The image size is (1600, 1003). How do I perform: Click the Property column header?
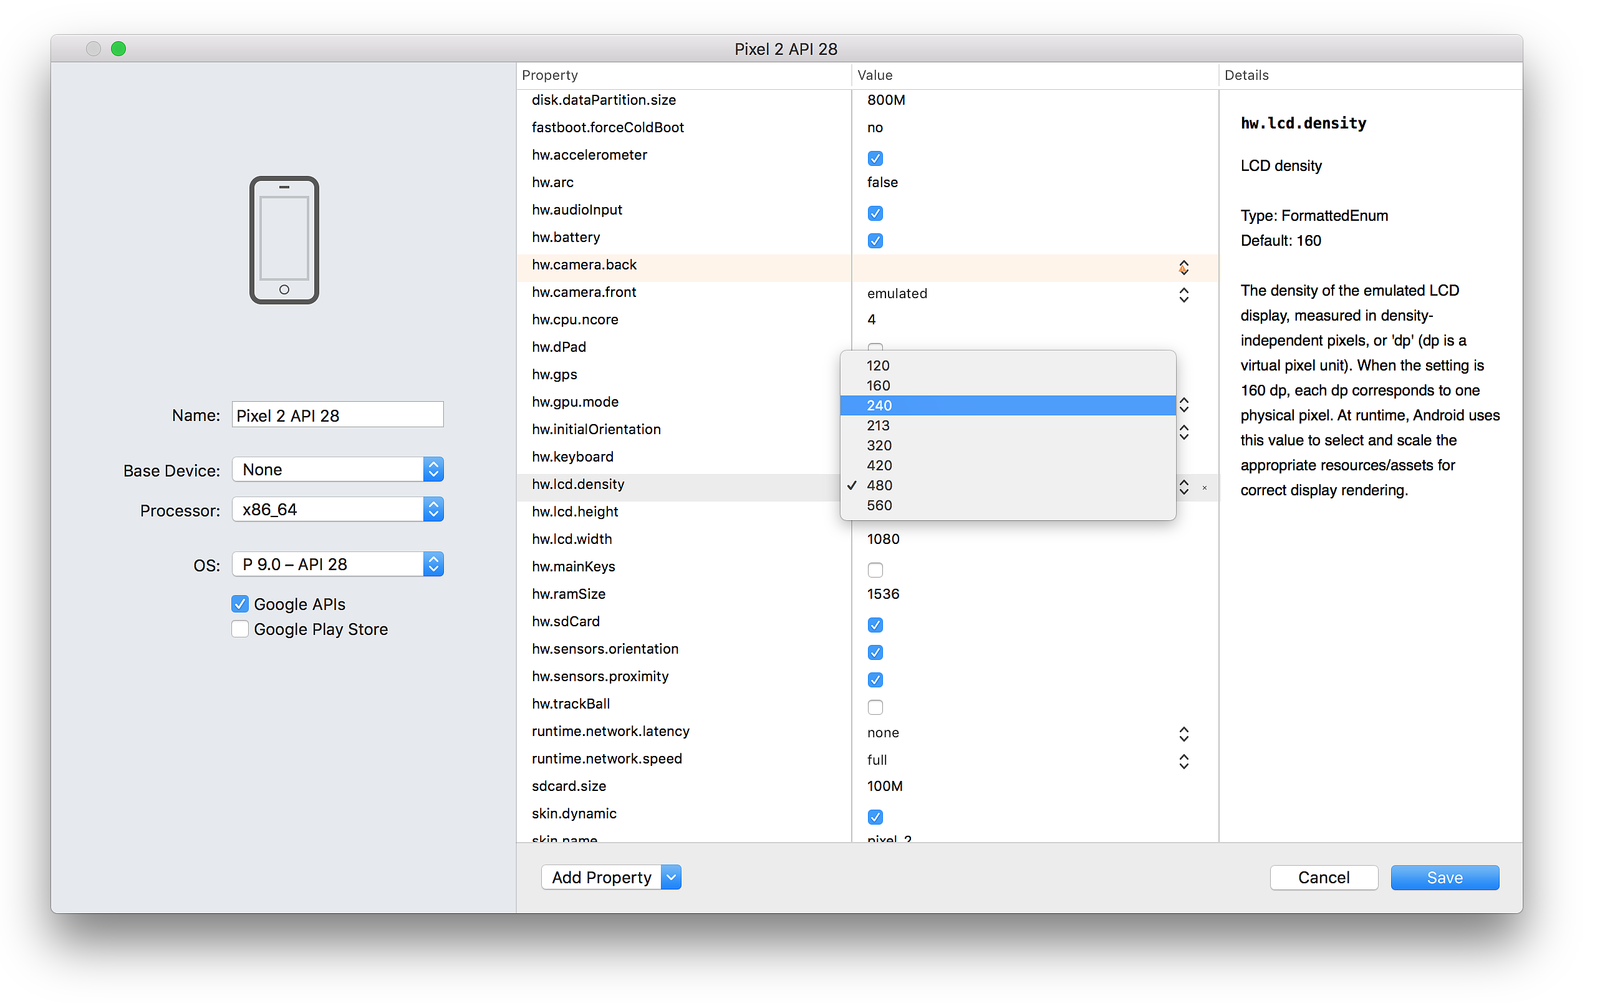coord(684,75)
